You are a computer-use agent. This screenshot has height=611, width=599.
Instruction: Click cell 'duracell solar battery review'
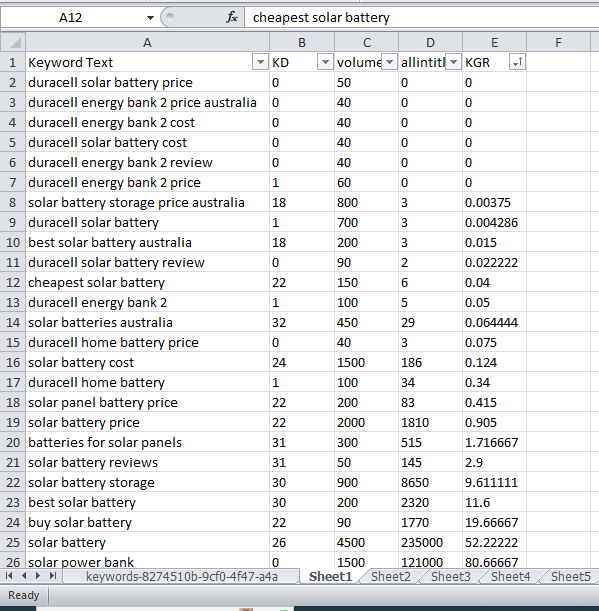[147, 262]
